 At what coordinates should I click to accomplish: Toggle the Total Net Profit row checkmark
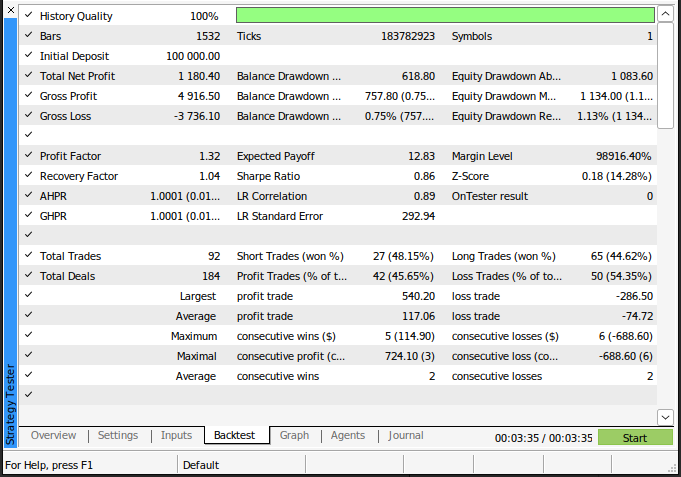point(29,75)
